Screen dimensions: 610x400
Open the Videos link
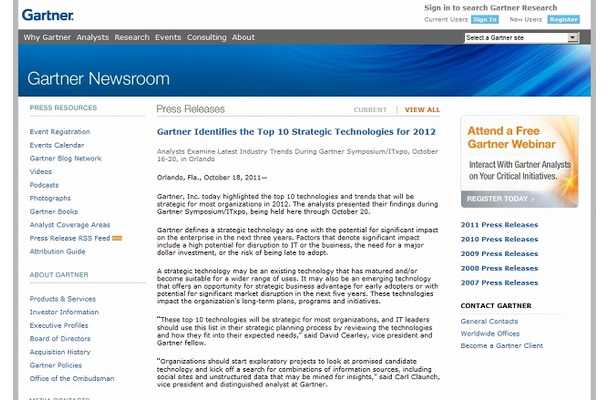41,172
